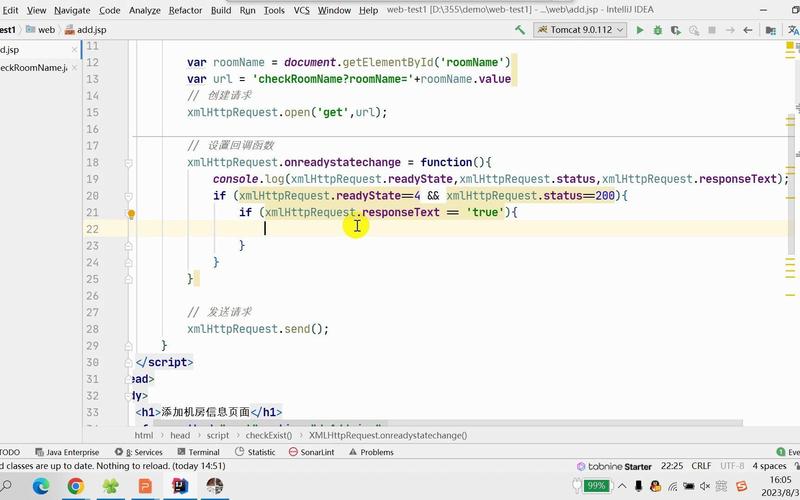The height and width of the screenshot is (500, 800).
Task: Open the Code menu
Action: point(110,10)
